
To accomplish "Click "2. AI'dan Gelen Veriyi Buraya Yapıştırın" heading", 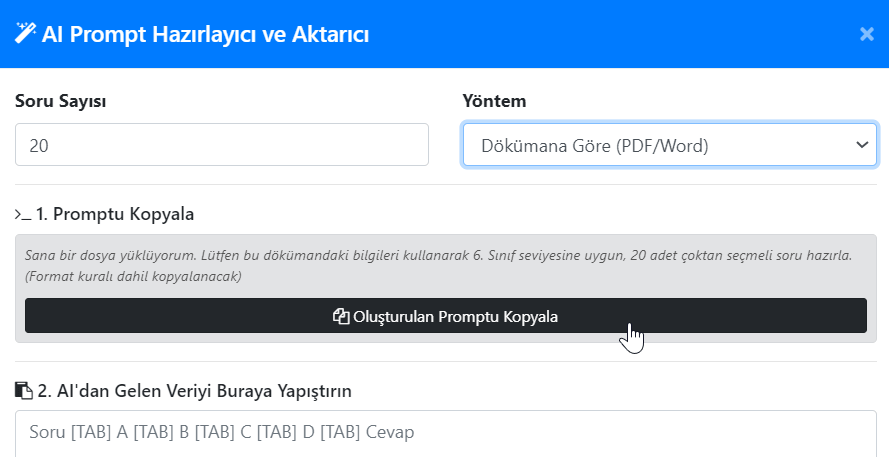I will click(x=194, y=390).
